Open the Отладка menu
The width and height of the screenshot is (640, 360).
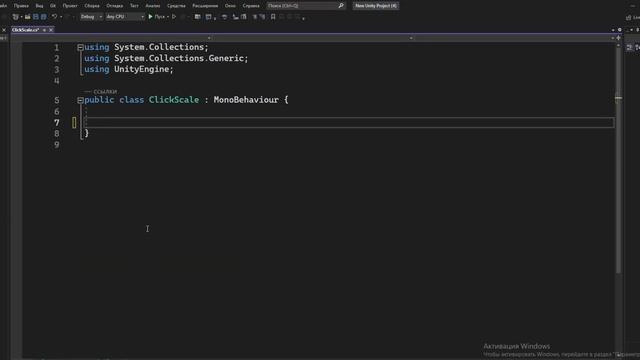coord(115,6)
